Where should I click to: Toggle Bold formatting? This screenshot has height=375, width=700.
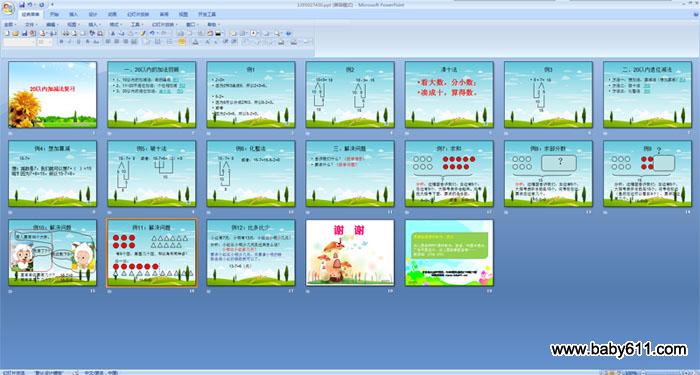[62, 42]
